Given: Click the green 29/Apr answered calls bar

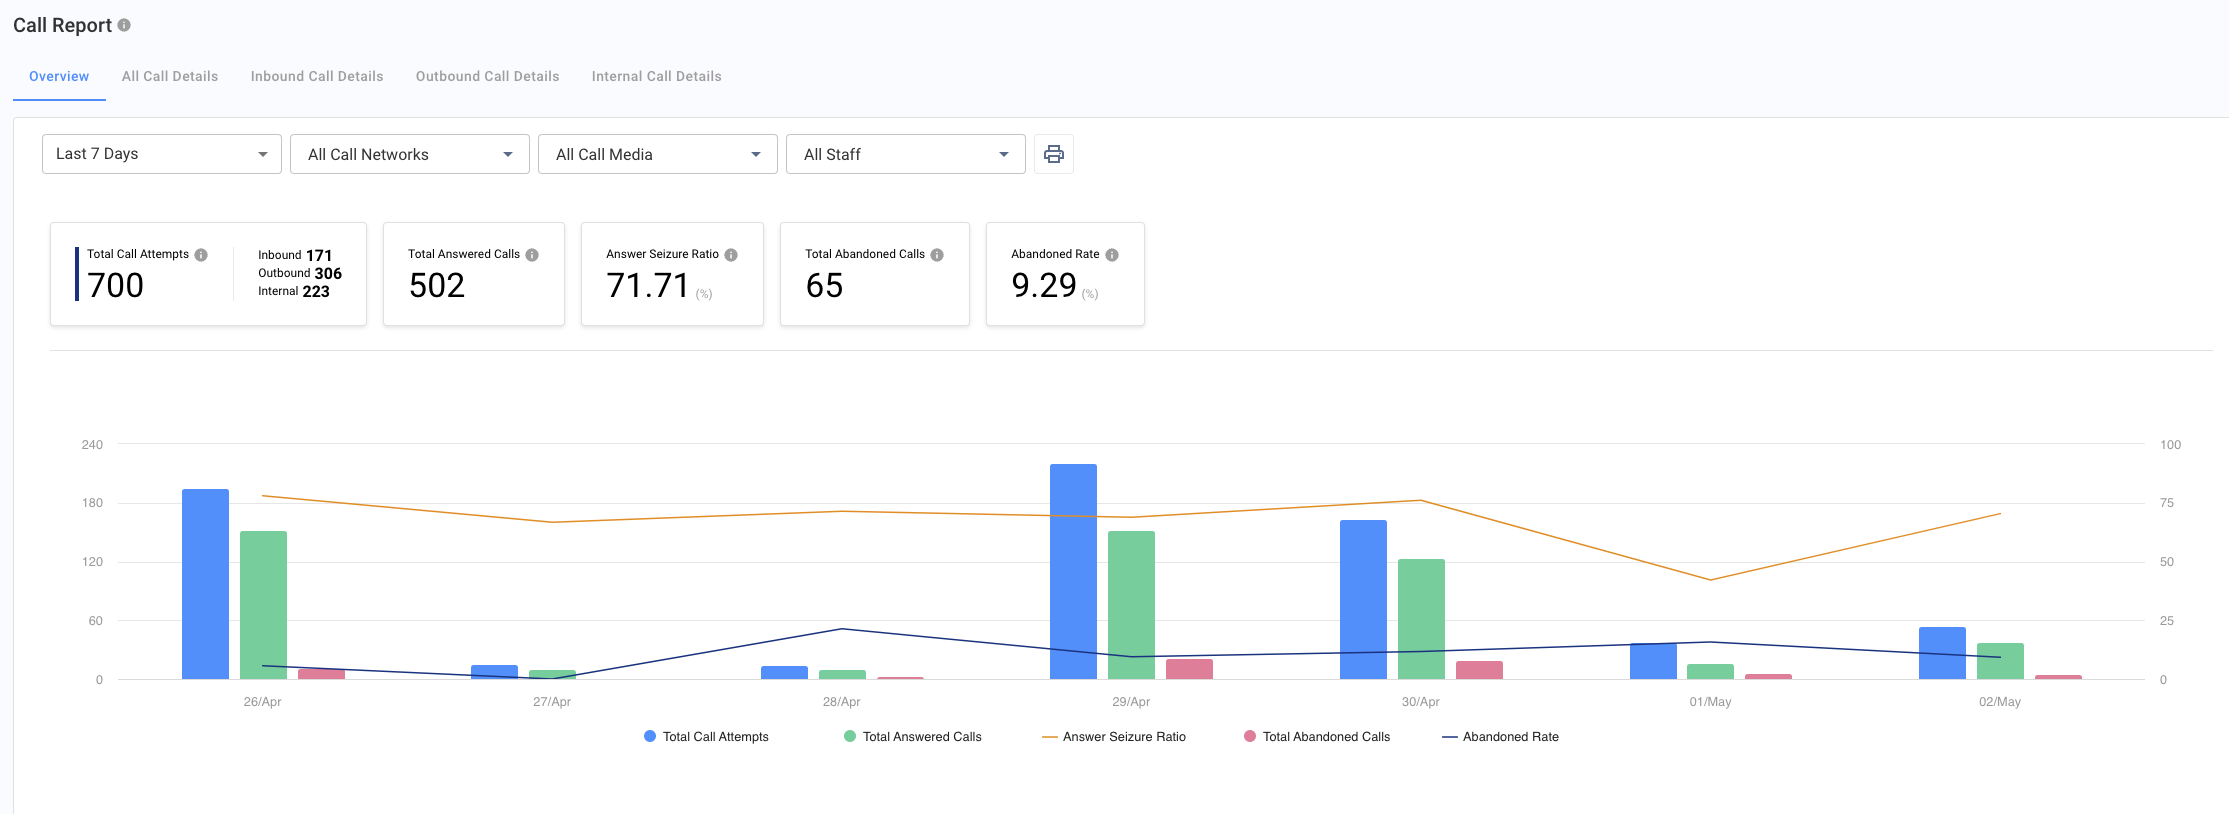Looking at the screenshot, I should 1131,605.
